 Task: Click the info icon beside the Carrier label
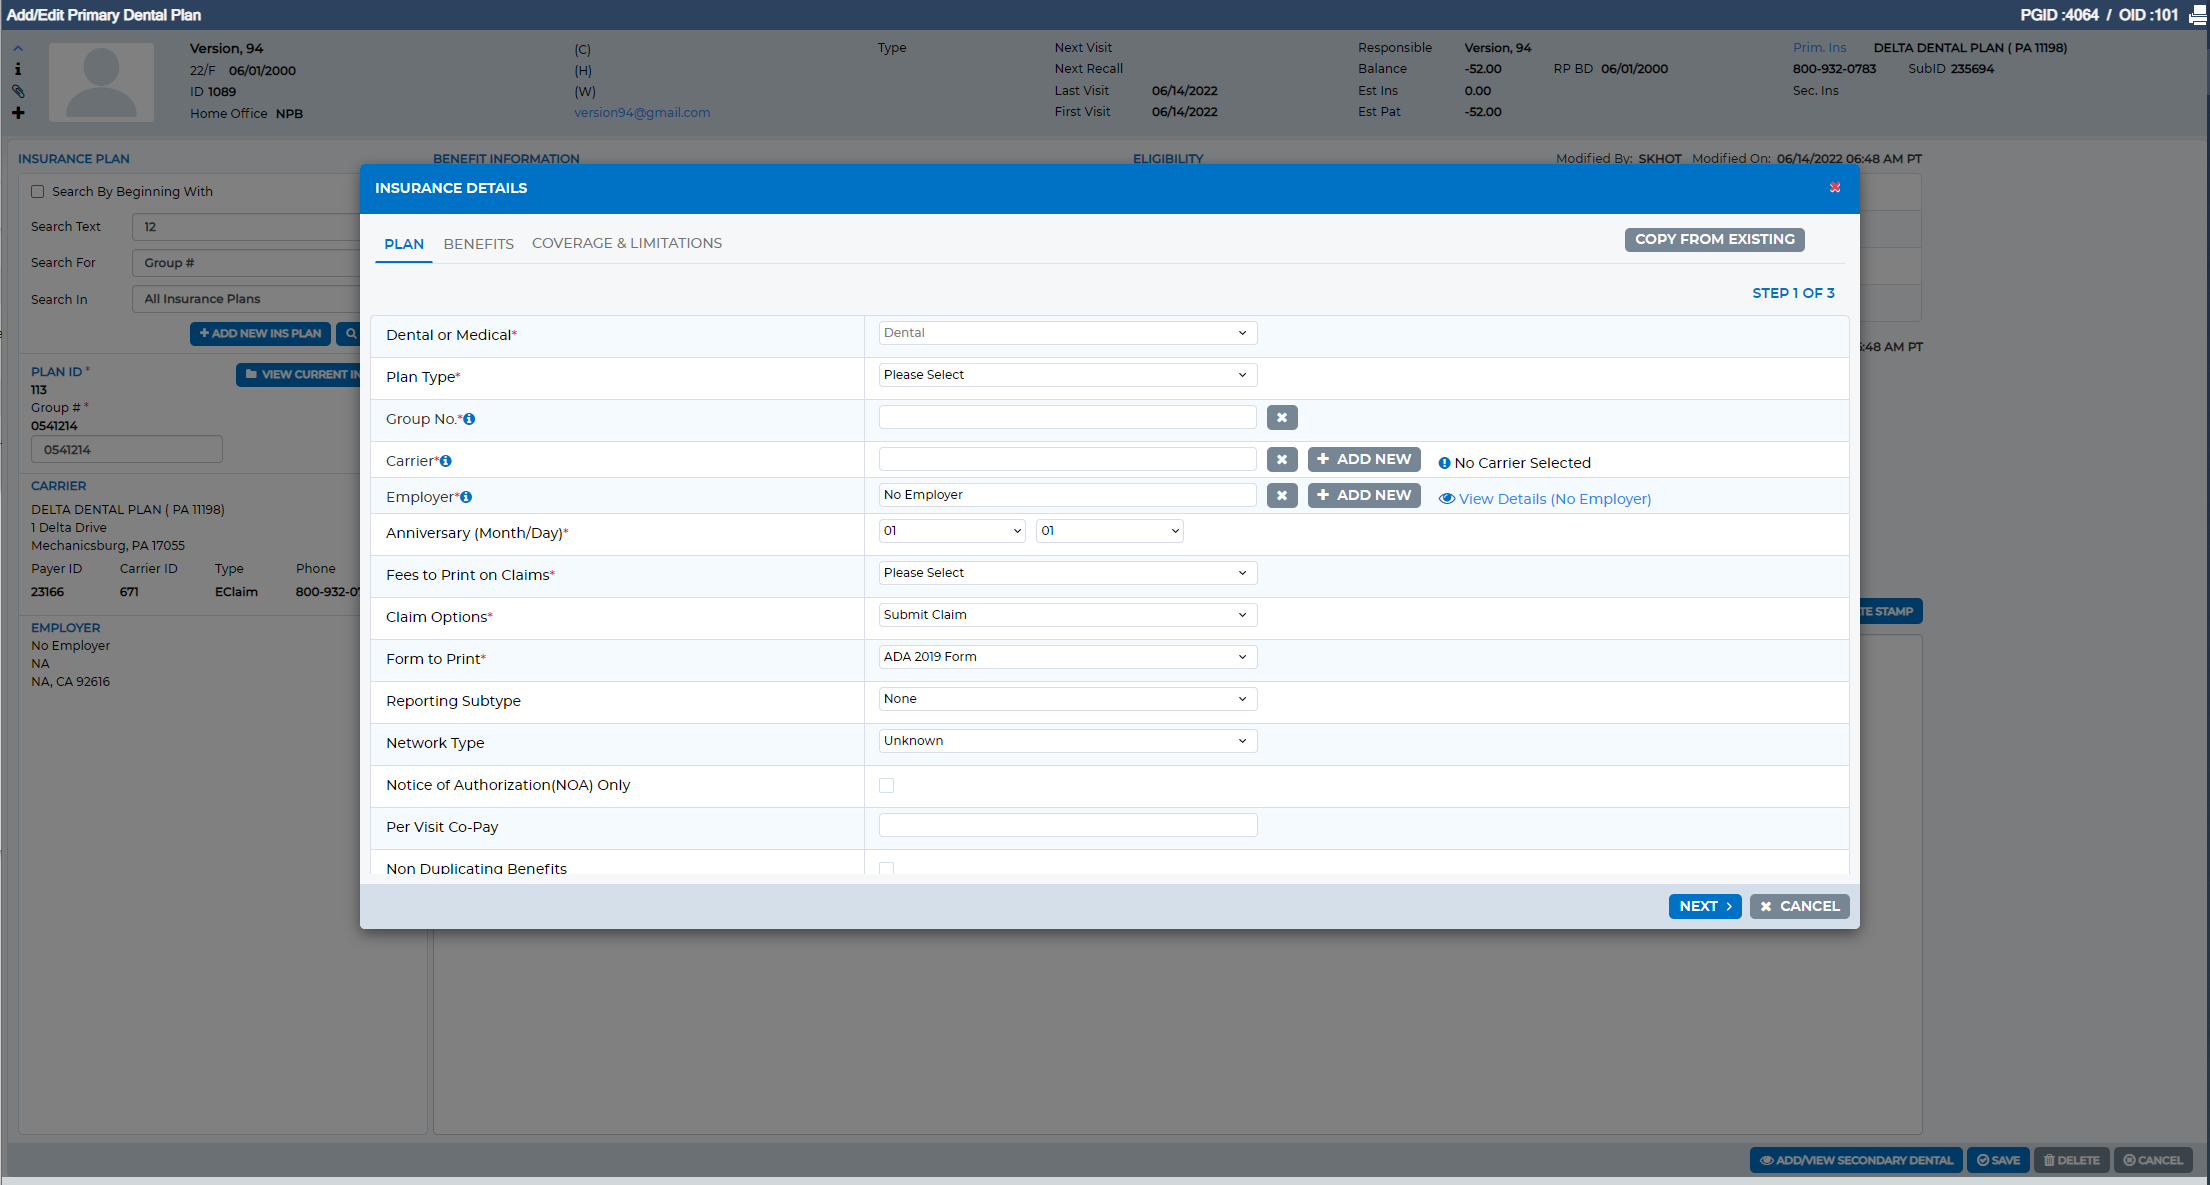coord(446,461)
